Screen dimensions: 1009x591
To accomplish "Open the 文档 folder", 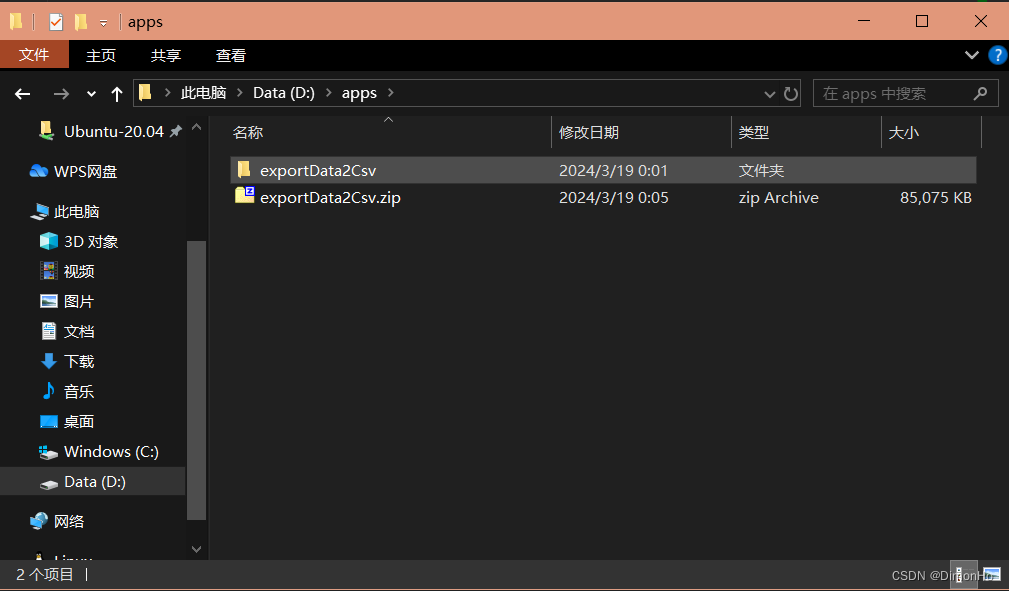I will point(79,332).
